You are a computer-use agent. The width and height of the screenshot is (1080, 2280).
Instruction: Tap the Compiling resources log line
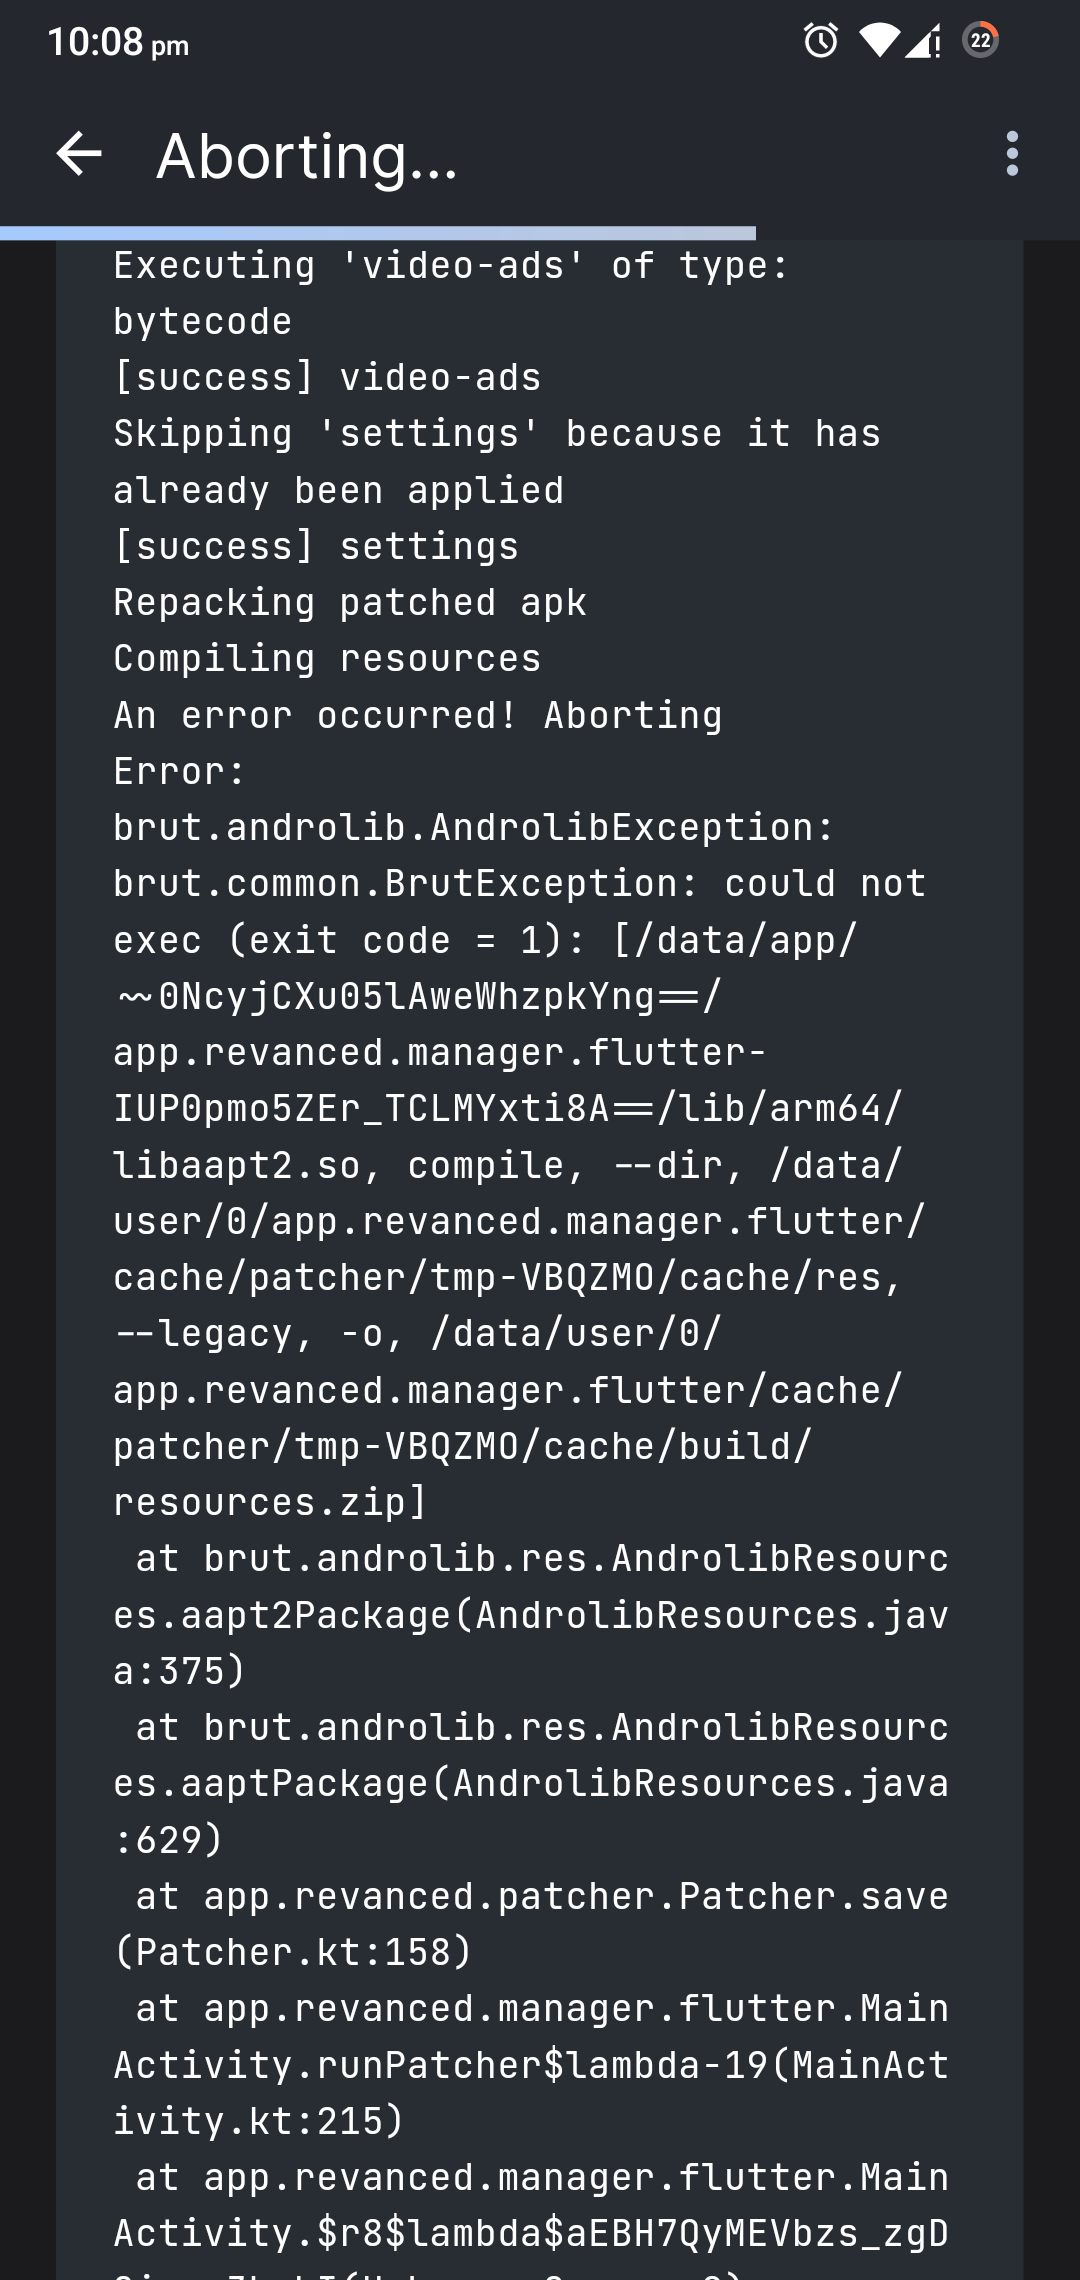[327, 657]
